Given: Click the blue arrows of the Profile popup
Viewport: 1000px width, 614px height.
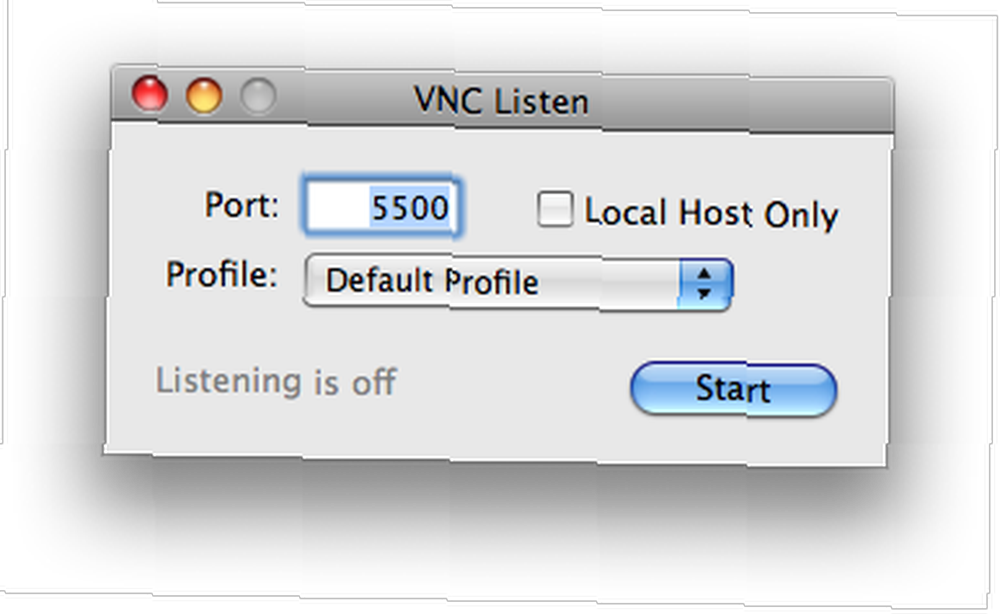Looking at the screenshot, I should point(705,283).
